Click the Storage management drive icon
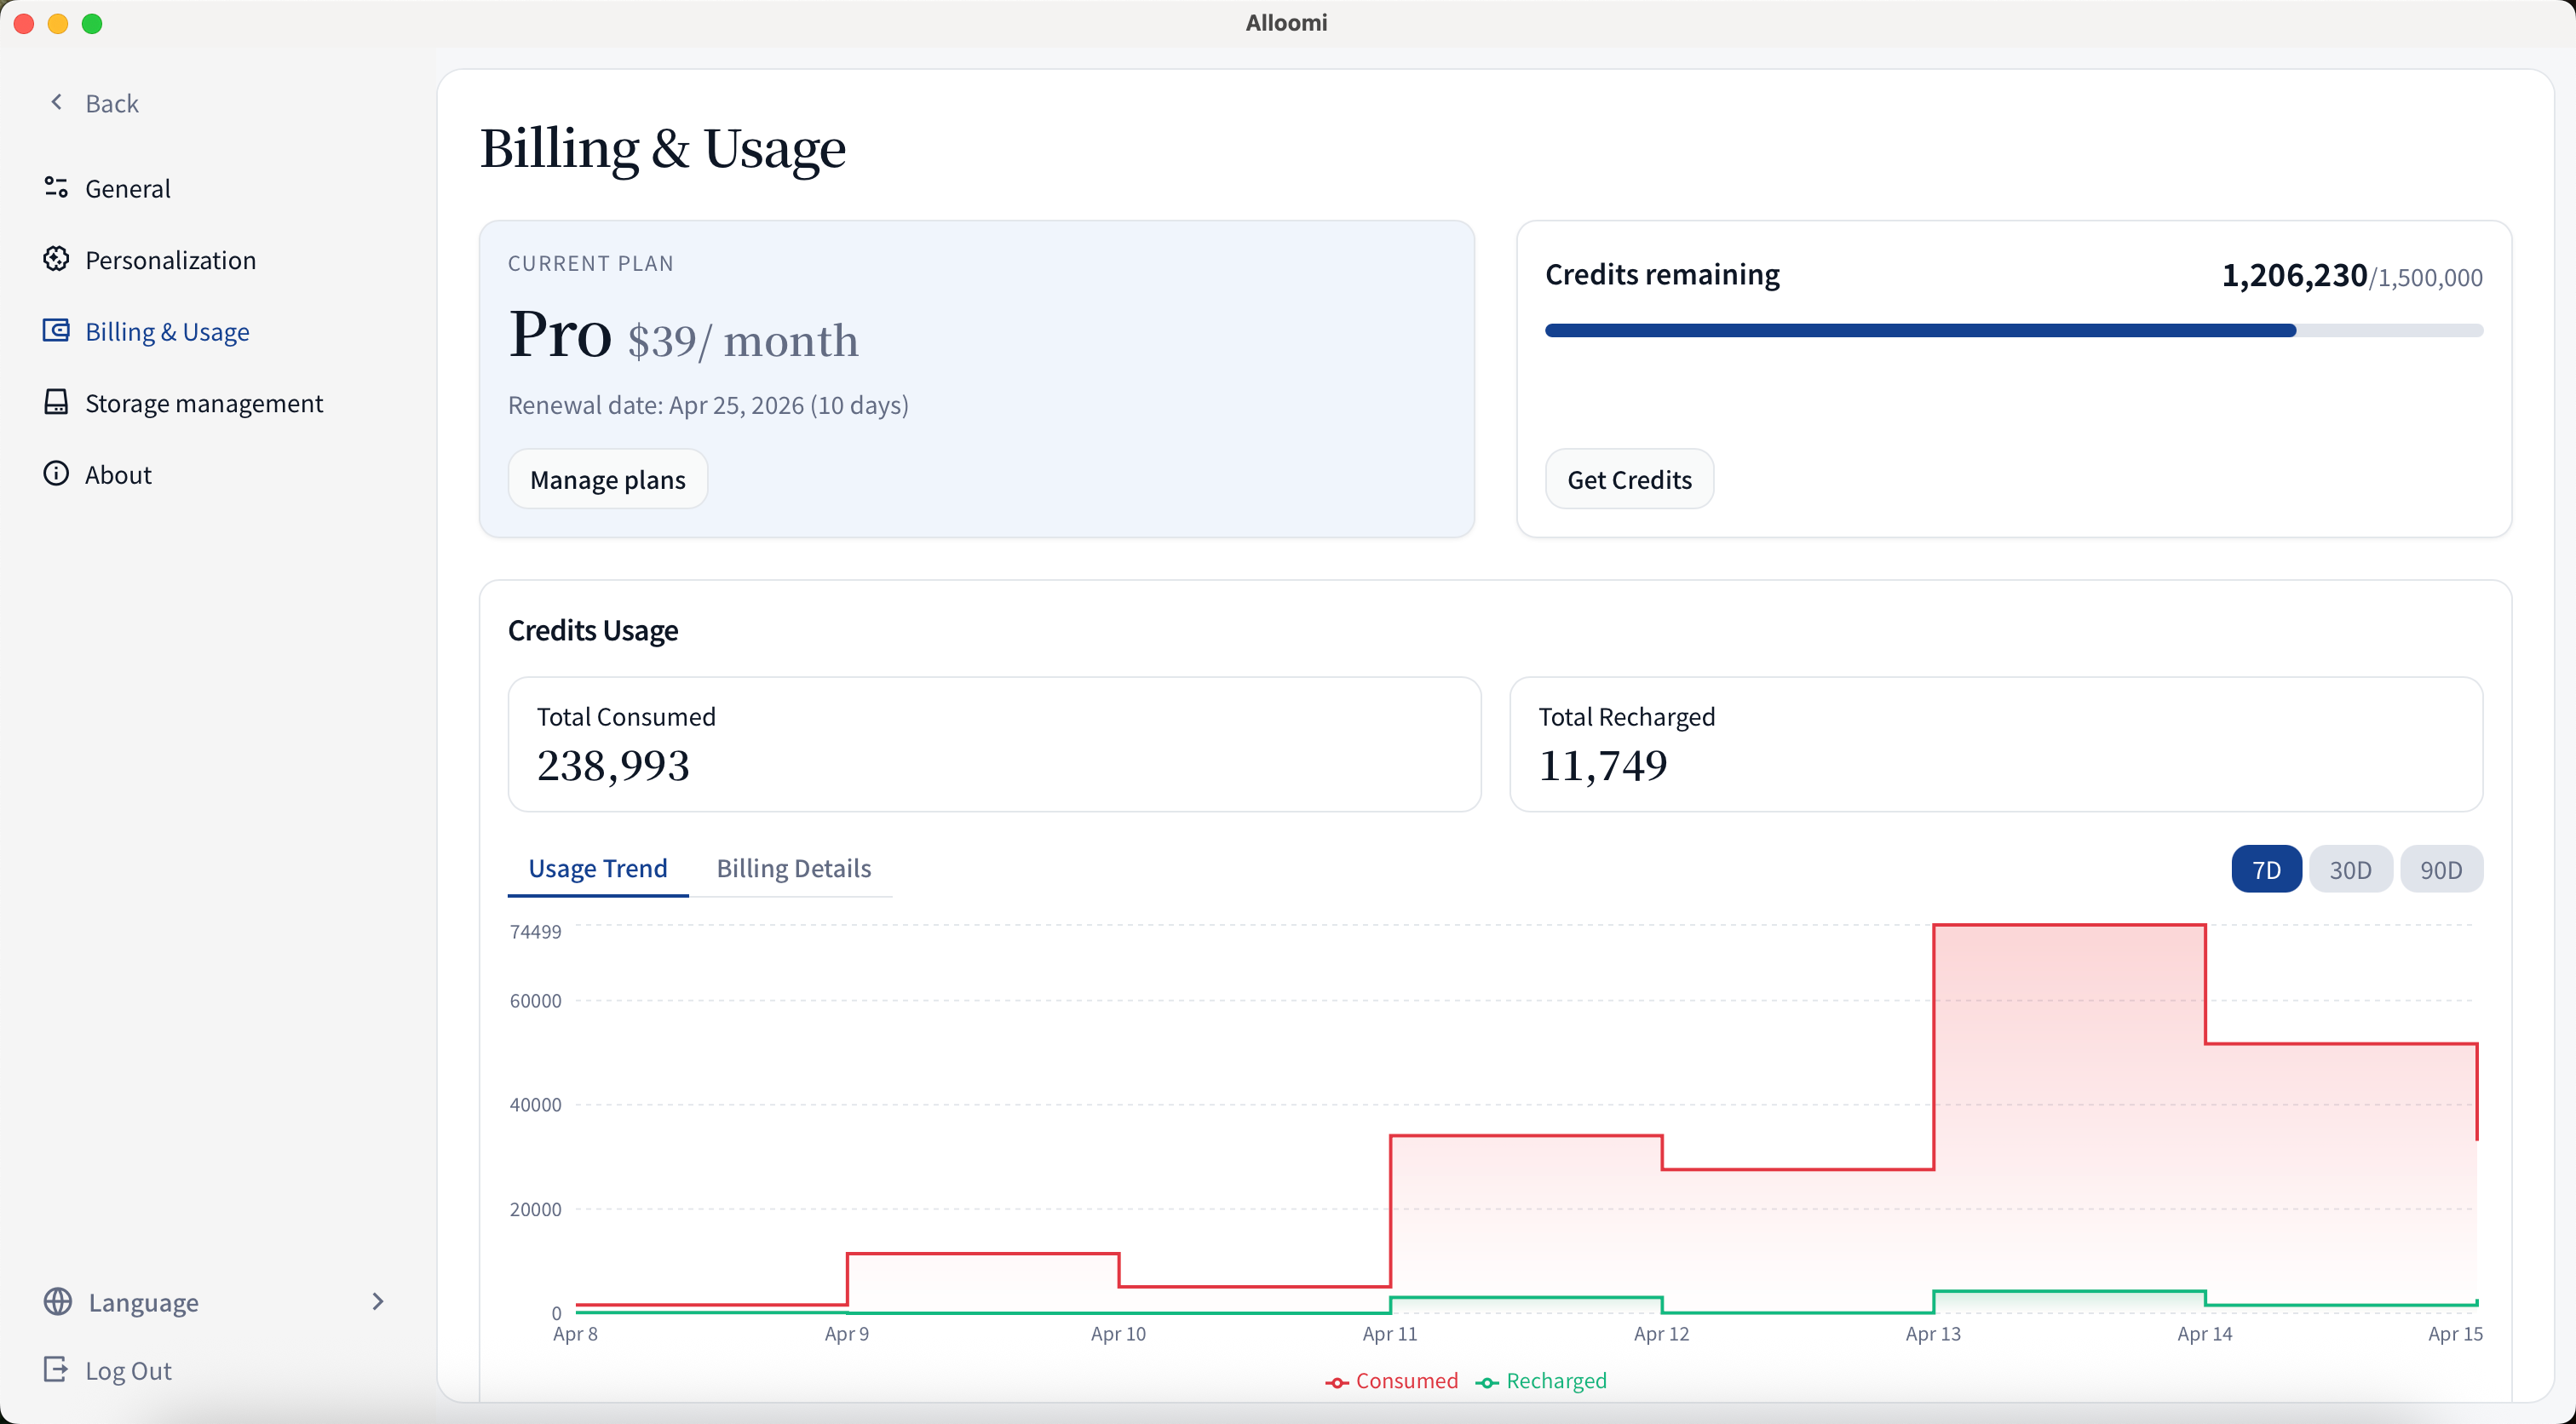 pyautogui.click(x=56, y=402)
